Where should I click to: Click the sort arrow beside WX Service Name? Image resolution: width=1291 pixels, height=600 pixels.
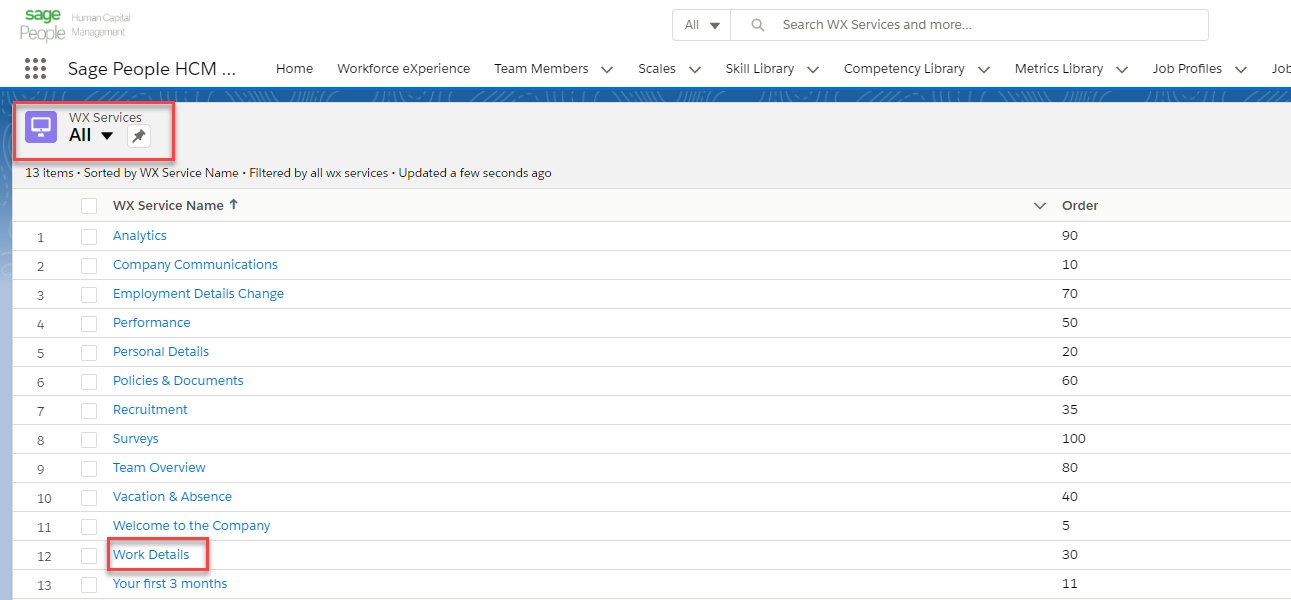pyautogui.click(x=234, y=205)
